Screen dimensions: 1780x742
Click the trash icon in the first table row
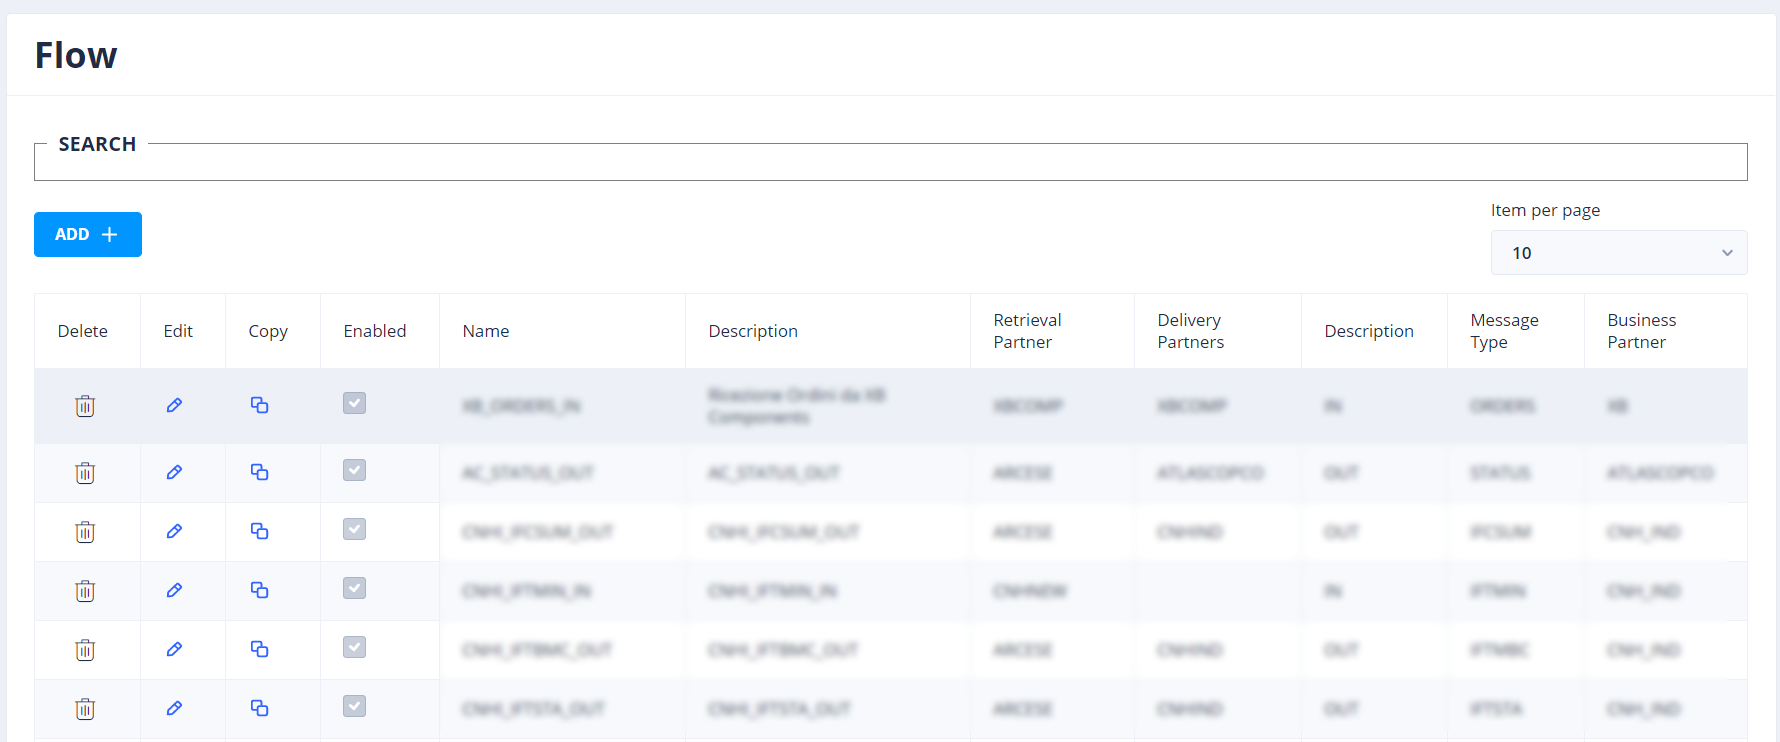[85, 405]
